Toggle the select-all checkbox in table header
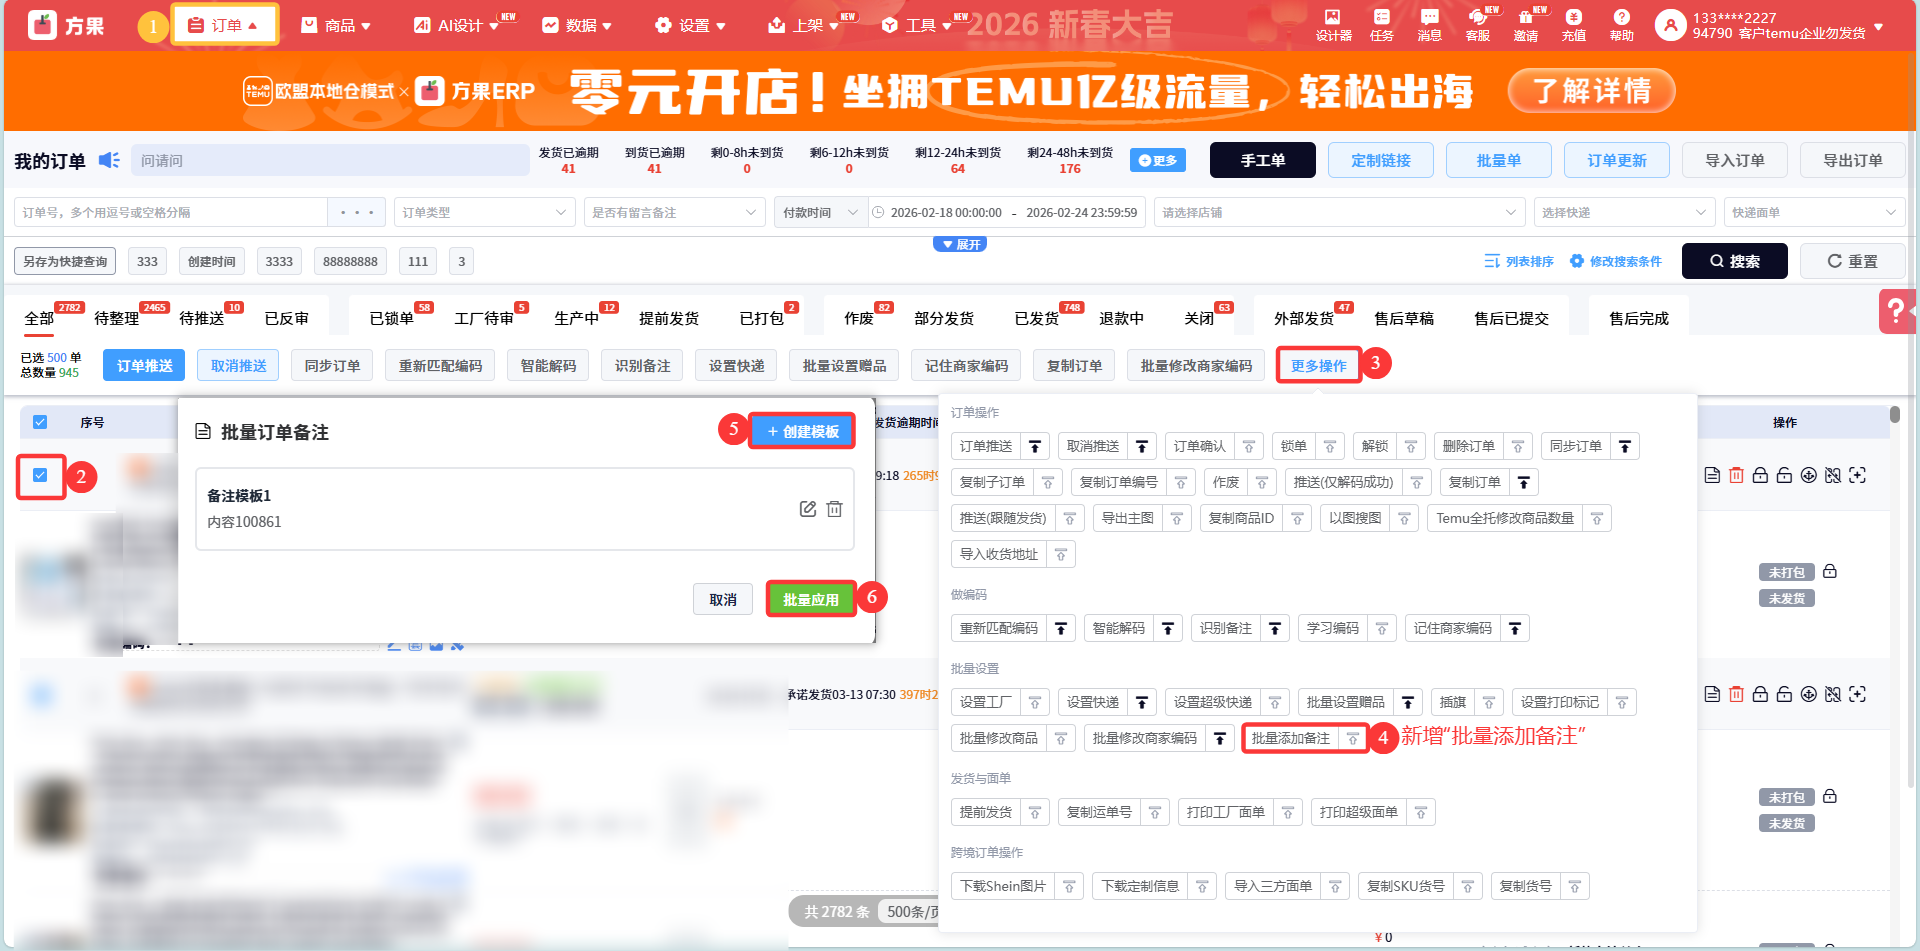 pos(40,422)
